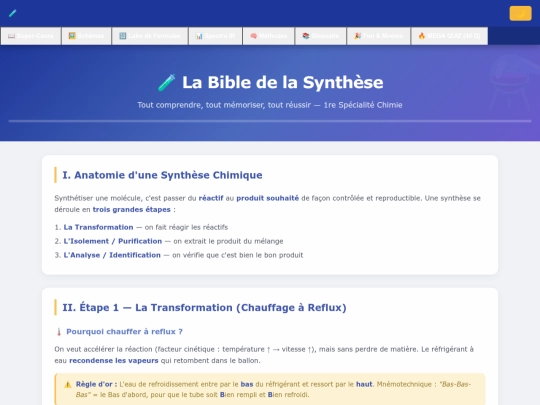The width and height of the screenshot is (540, 405).
Task: Click the list item 'L'Analyse / Identification'
Action: tap(112, 255)
